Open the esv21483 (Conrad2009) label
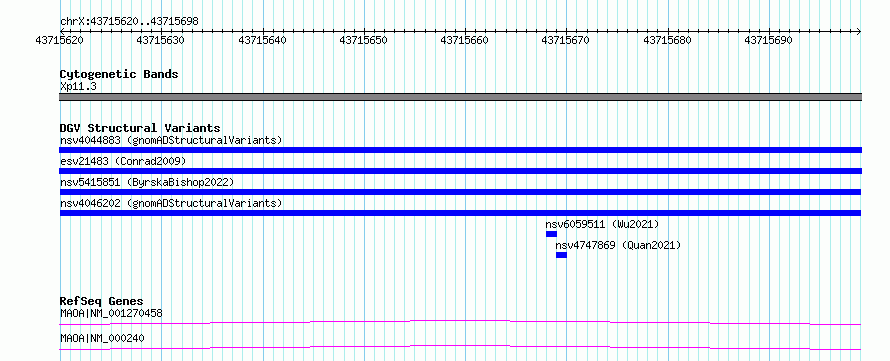The image size is (890, 361). [123, 161]
